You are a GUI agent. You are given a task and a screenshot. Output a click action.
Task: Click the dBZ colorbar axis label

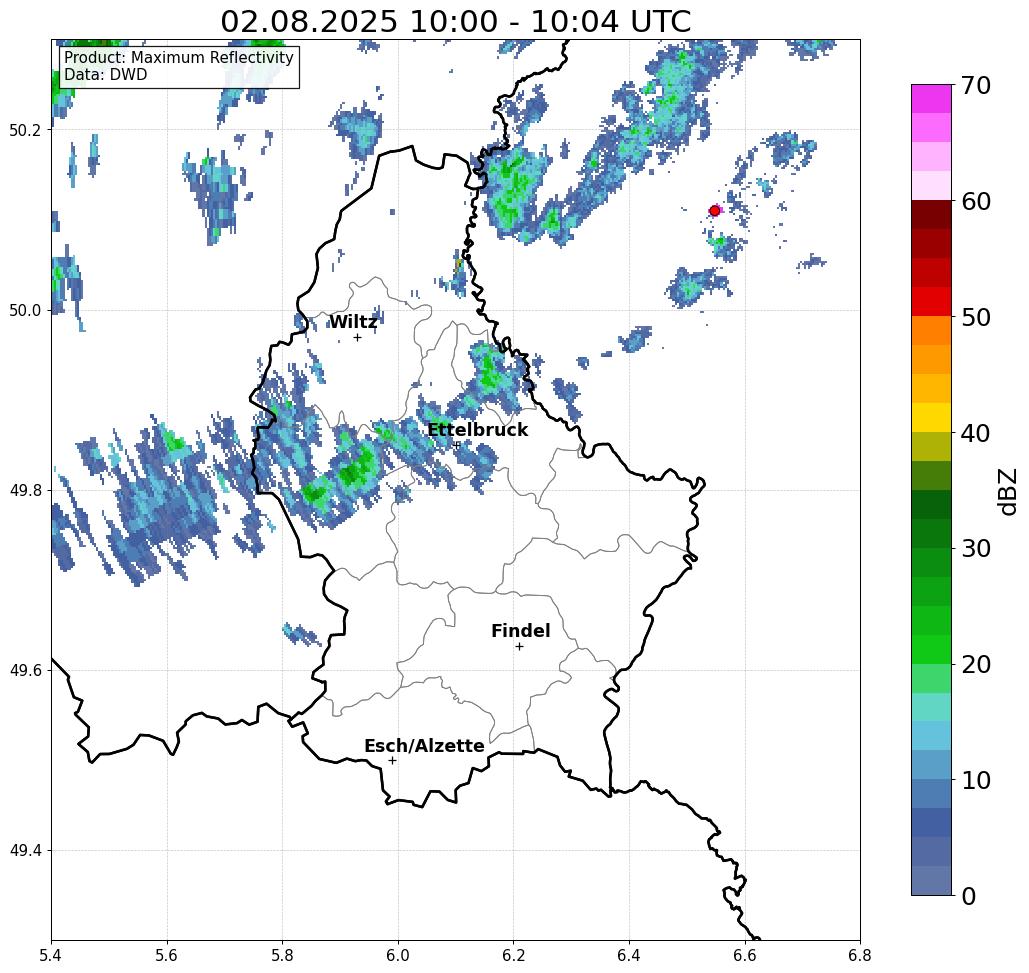pos(1007,491)
